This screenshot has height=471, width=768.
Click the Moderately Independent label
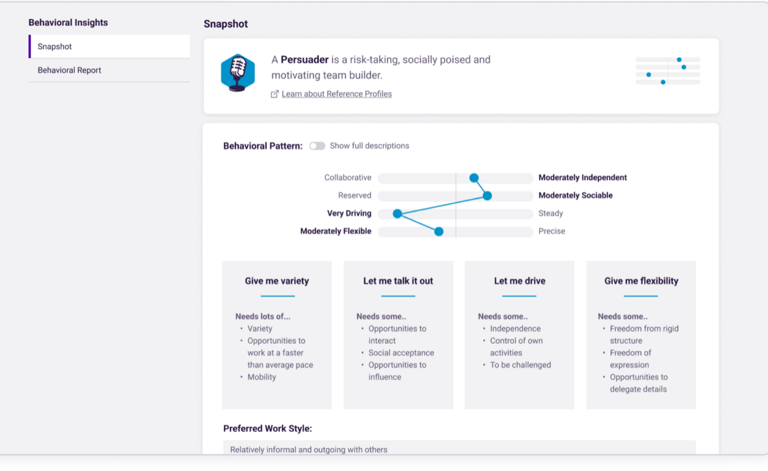click(x=583, y=178)
